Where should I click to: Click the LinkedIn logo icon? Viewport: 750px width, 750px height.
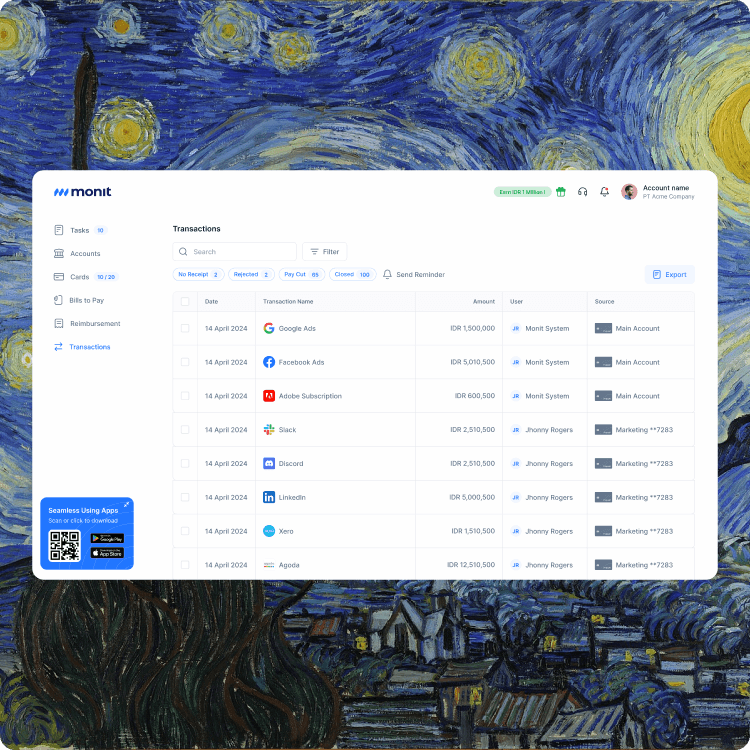269,497
